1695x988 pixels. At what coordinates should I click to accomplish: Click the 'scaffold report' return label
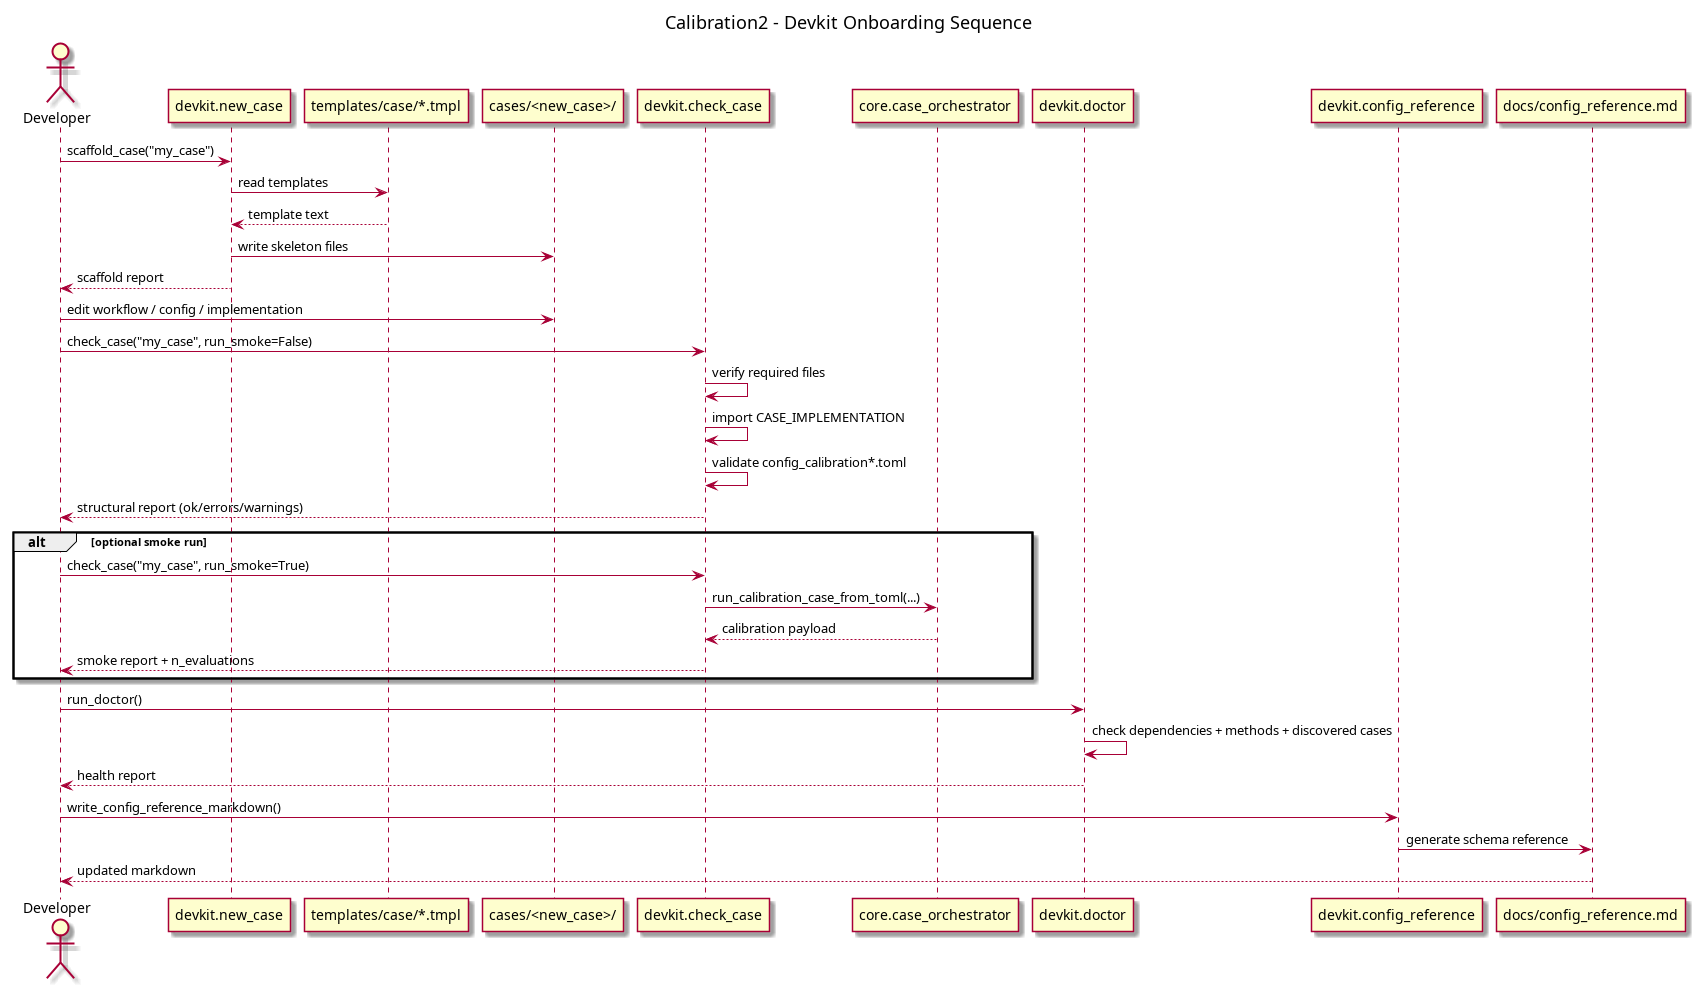(x=120, y=278)
